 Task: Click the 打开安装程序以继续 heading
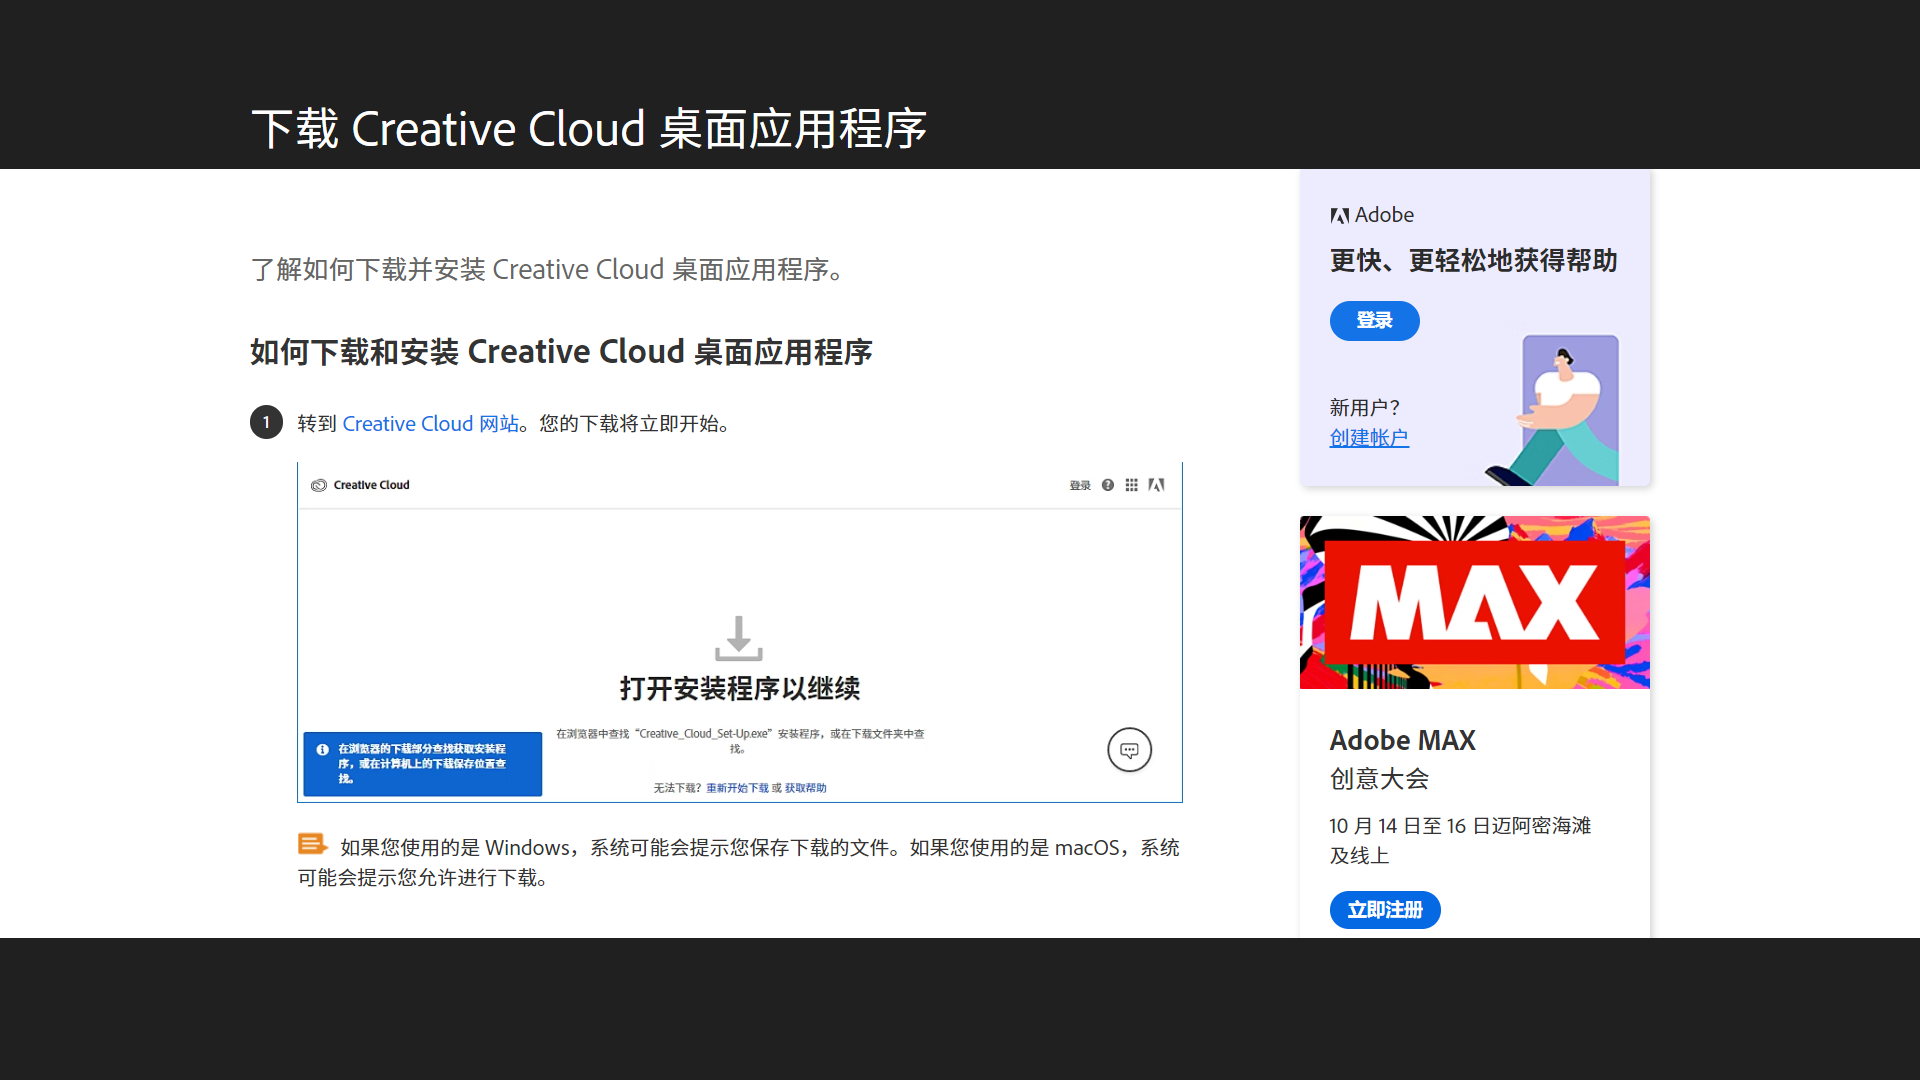click(738, 687)
